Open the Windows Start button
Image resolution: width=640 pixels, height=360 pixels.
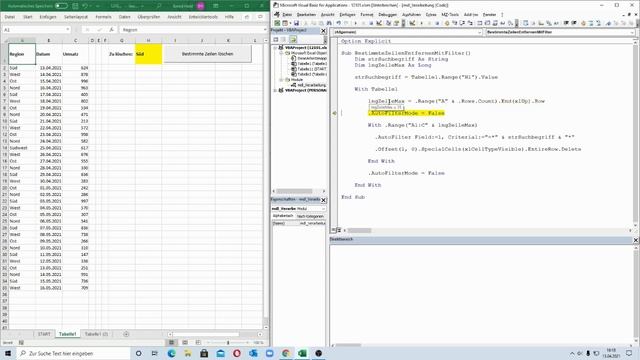(x=8, y=353)
